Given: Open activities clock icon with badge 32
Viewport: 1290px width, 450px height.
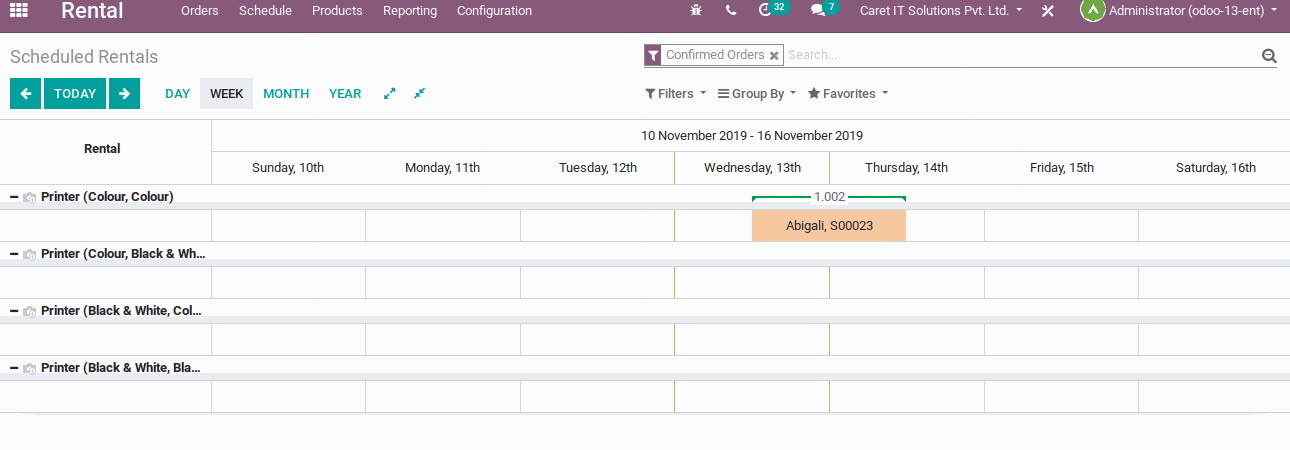Looking at the screenshot, I should coord(766,11).
